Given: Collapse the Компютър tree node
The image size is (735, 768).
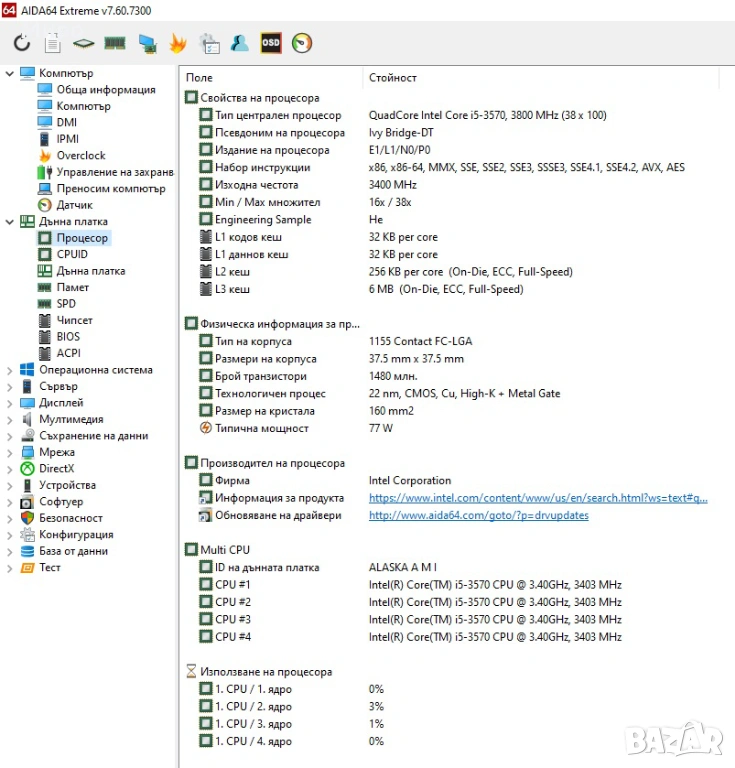Looking at the screenshot, I should click(x=10, y=73).
